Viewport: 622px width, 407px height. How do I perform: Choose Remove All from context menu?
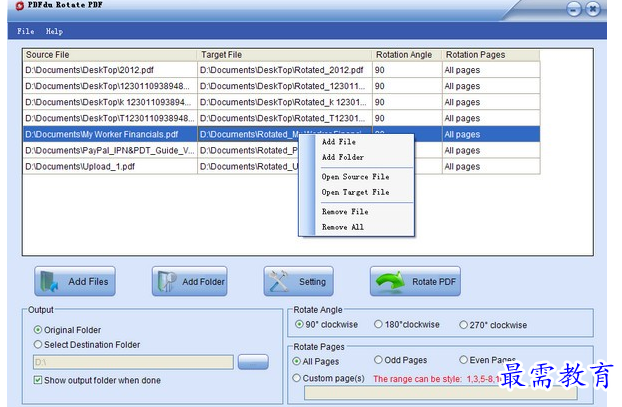(x=342, y=227)
